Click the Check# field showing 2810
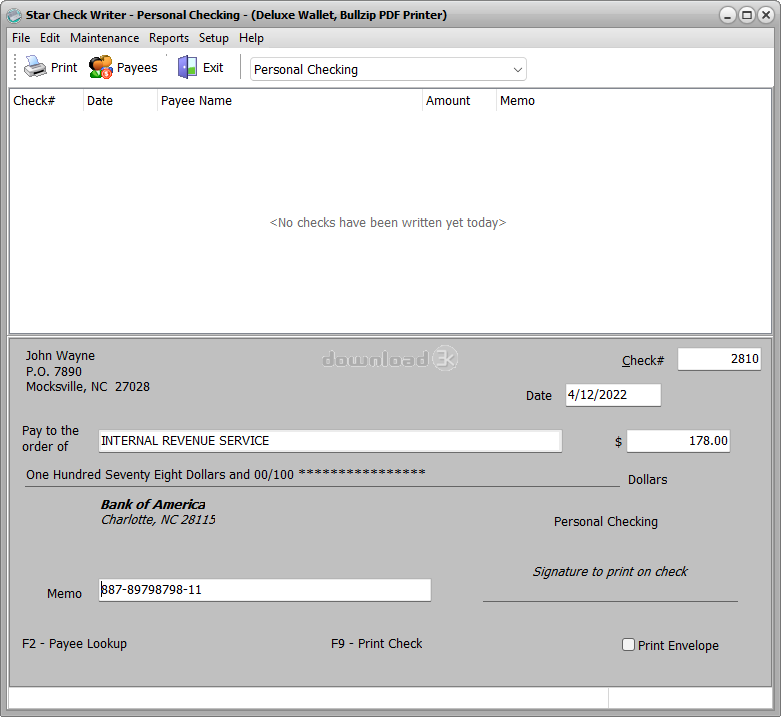 click(719, 359)
